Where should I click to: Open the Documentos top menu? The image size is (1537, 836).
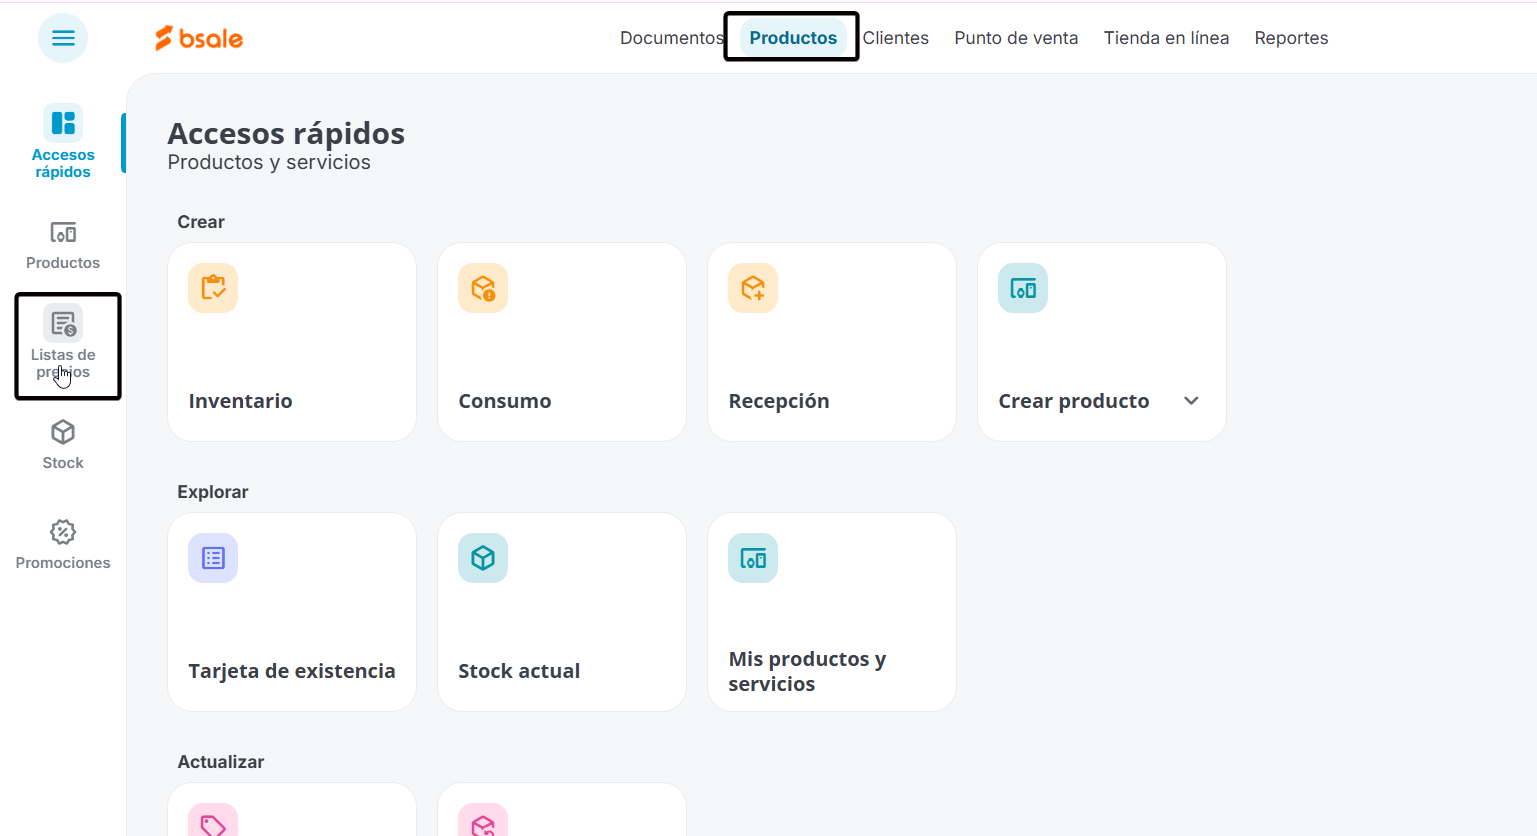click(x=671, y=38)
